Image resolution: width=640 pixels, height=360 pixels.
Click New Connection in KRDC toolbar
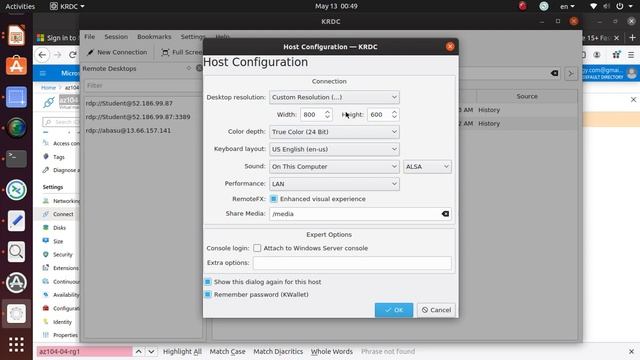(x=117, y=52)
